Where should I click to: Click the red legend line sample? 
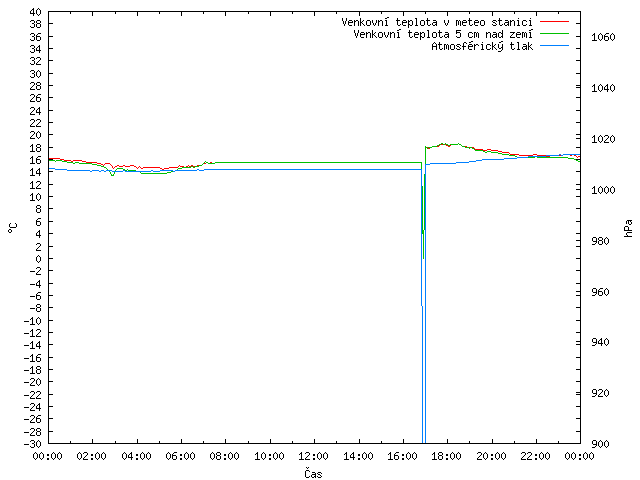coord(554,21)
